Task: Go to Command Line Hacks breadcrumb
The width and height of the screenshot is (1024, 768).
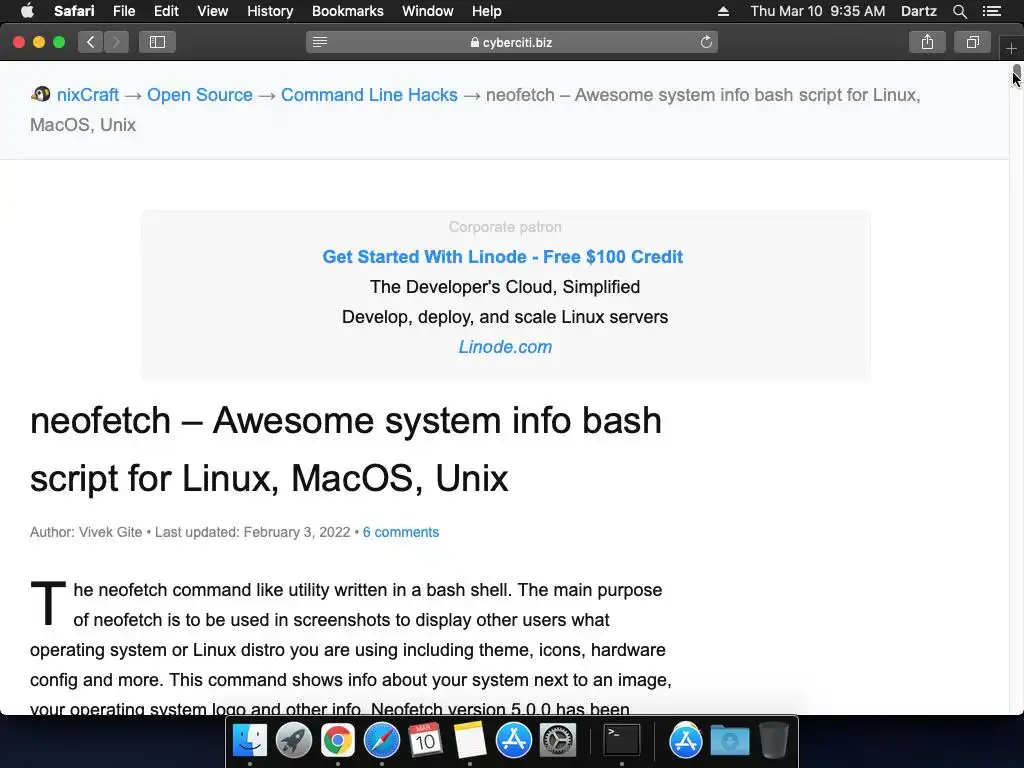Action: (369, 95)
